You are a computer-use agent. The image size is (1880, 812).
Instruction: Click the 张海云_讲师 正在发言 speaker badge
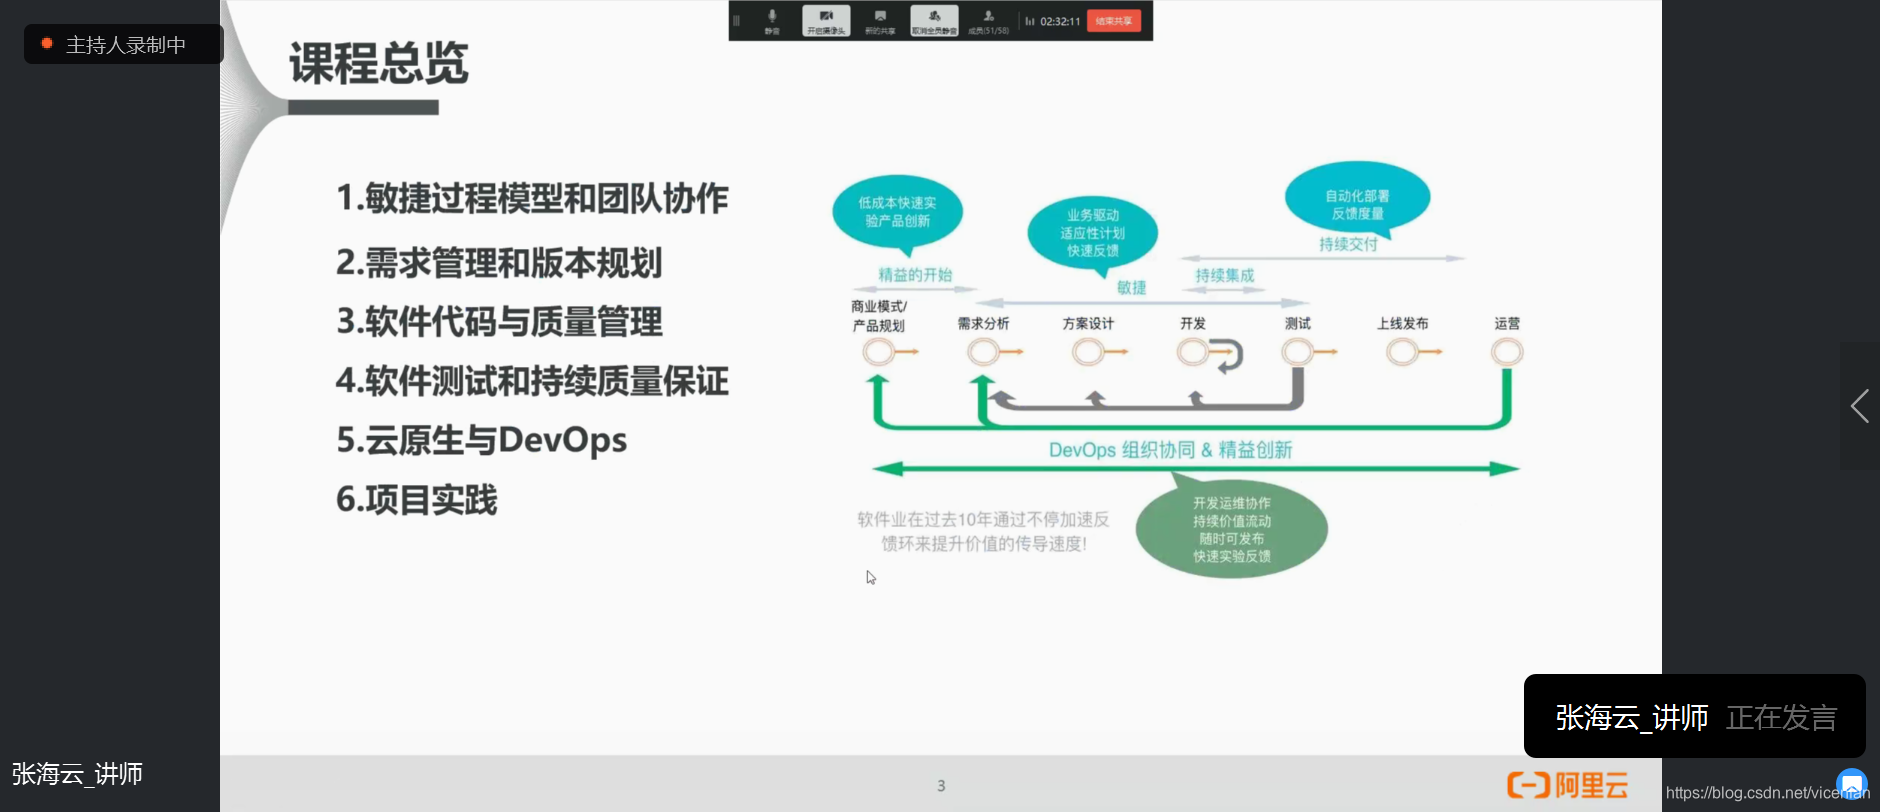1695,716
